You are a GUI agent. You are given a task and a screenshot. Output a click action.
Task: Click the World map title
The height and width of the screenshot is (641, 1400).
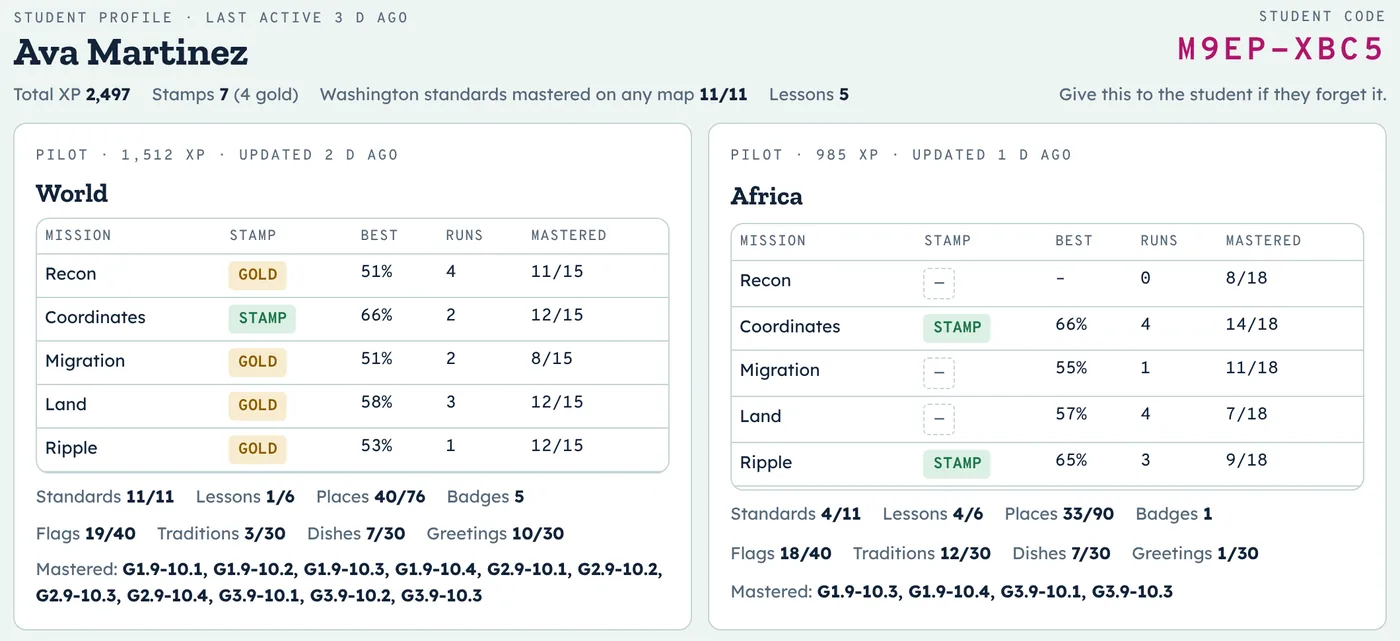pos(72,193)
